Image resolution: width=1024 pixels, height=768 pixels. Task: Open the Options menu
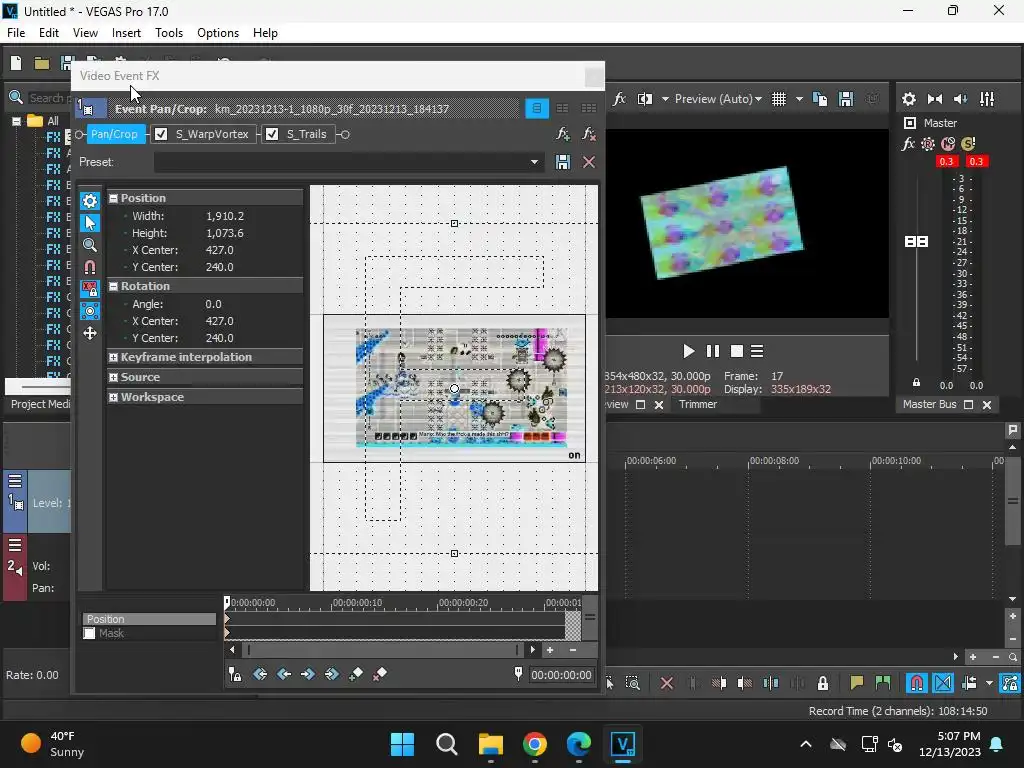coord(217,33)
